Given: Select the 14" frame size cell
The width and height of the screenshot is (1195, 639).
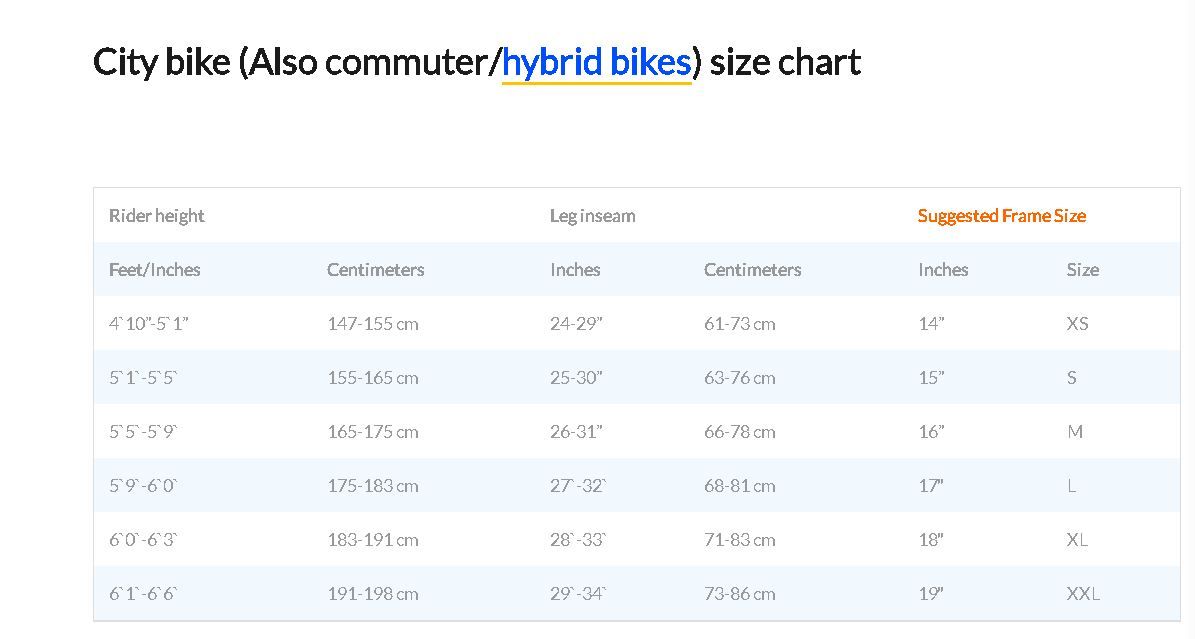Looking at the screenshot, I should tap(931, 324).
